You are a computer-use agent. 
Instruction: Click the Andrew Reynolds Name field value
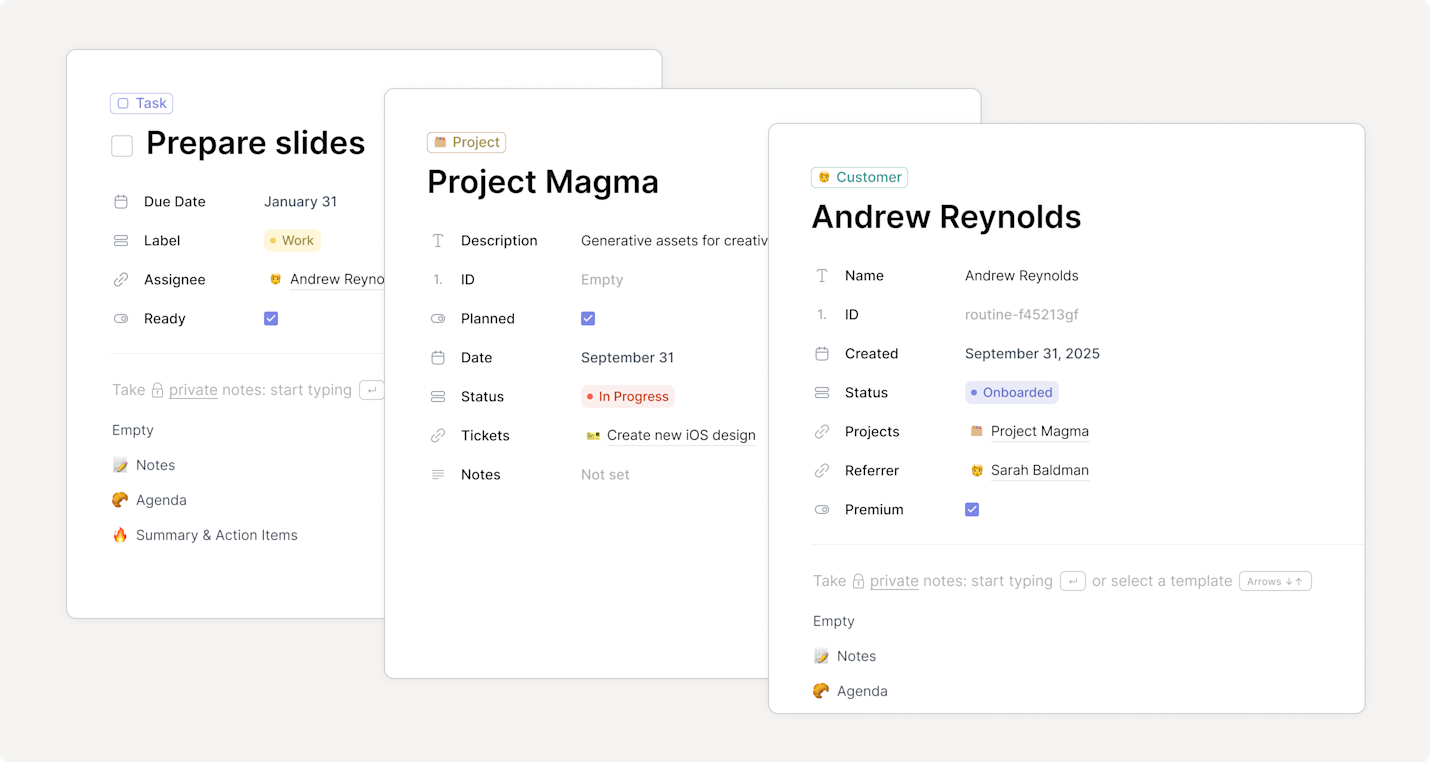click(x=1022, y=276)
